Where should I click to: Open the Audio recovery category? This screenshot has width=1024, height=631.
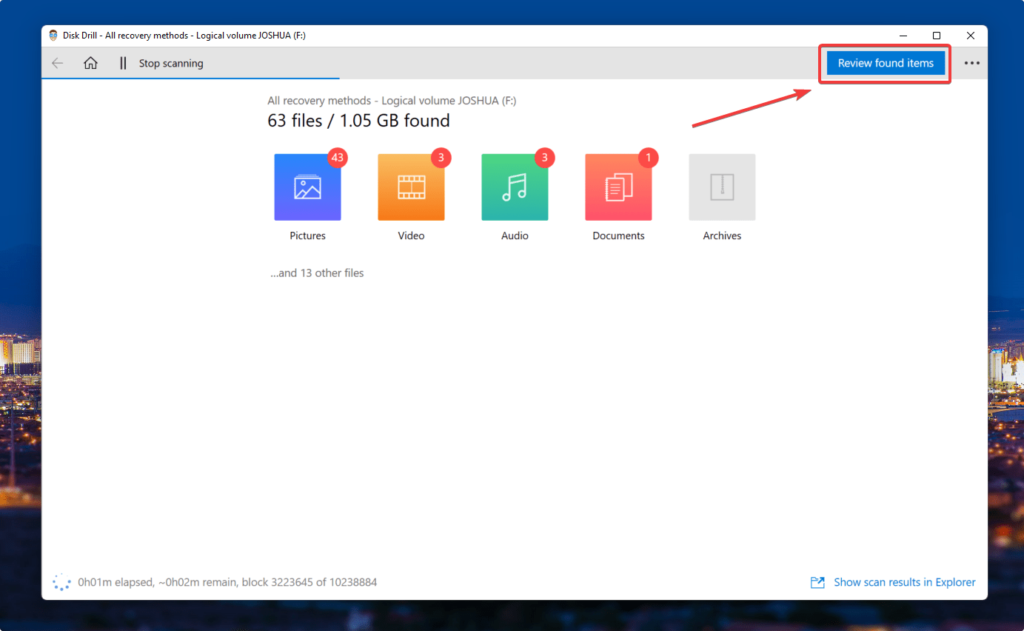click(514, 186)
